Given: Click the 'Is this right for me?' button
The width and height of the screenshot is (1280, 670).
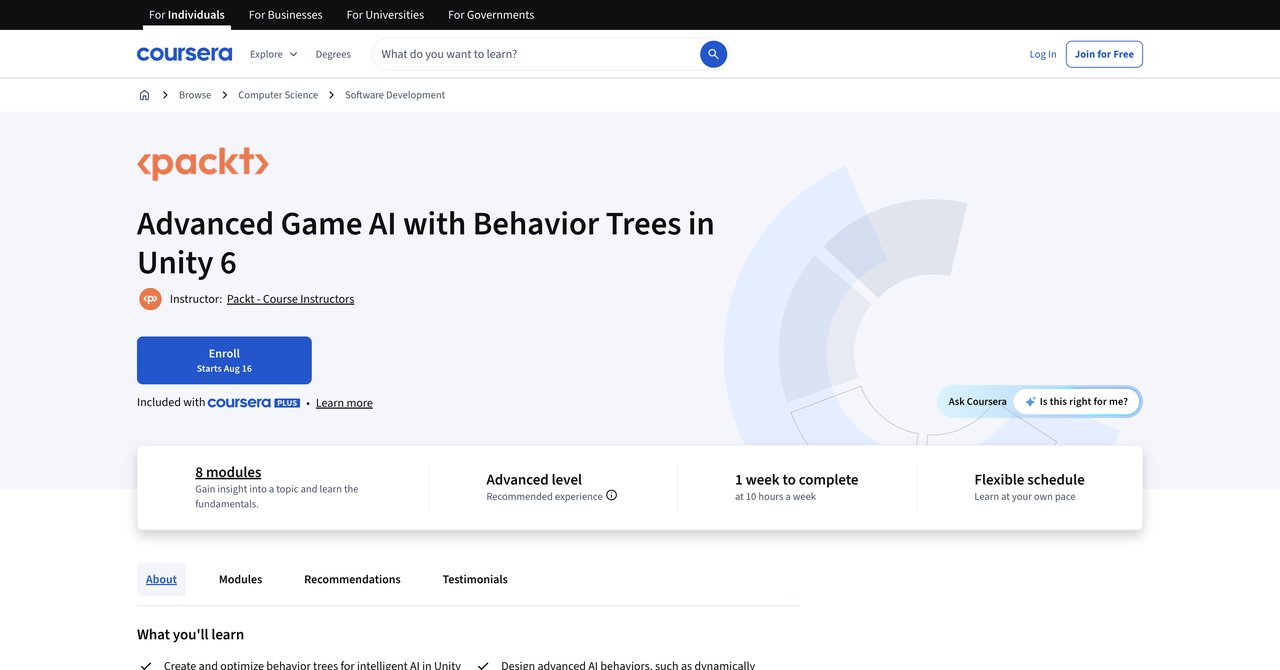Looking at the screenshot, I should point(1076,402).
